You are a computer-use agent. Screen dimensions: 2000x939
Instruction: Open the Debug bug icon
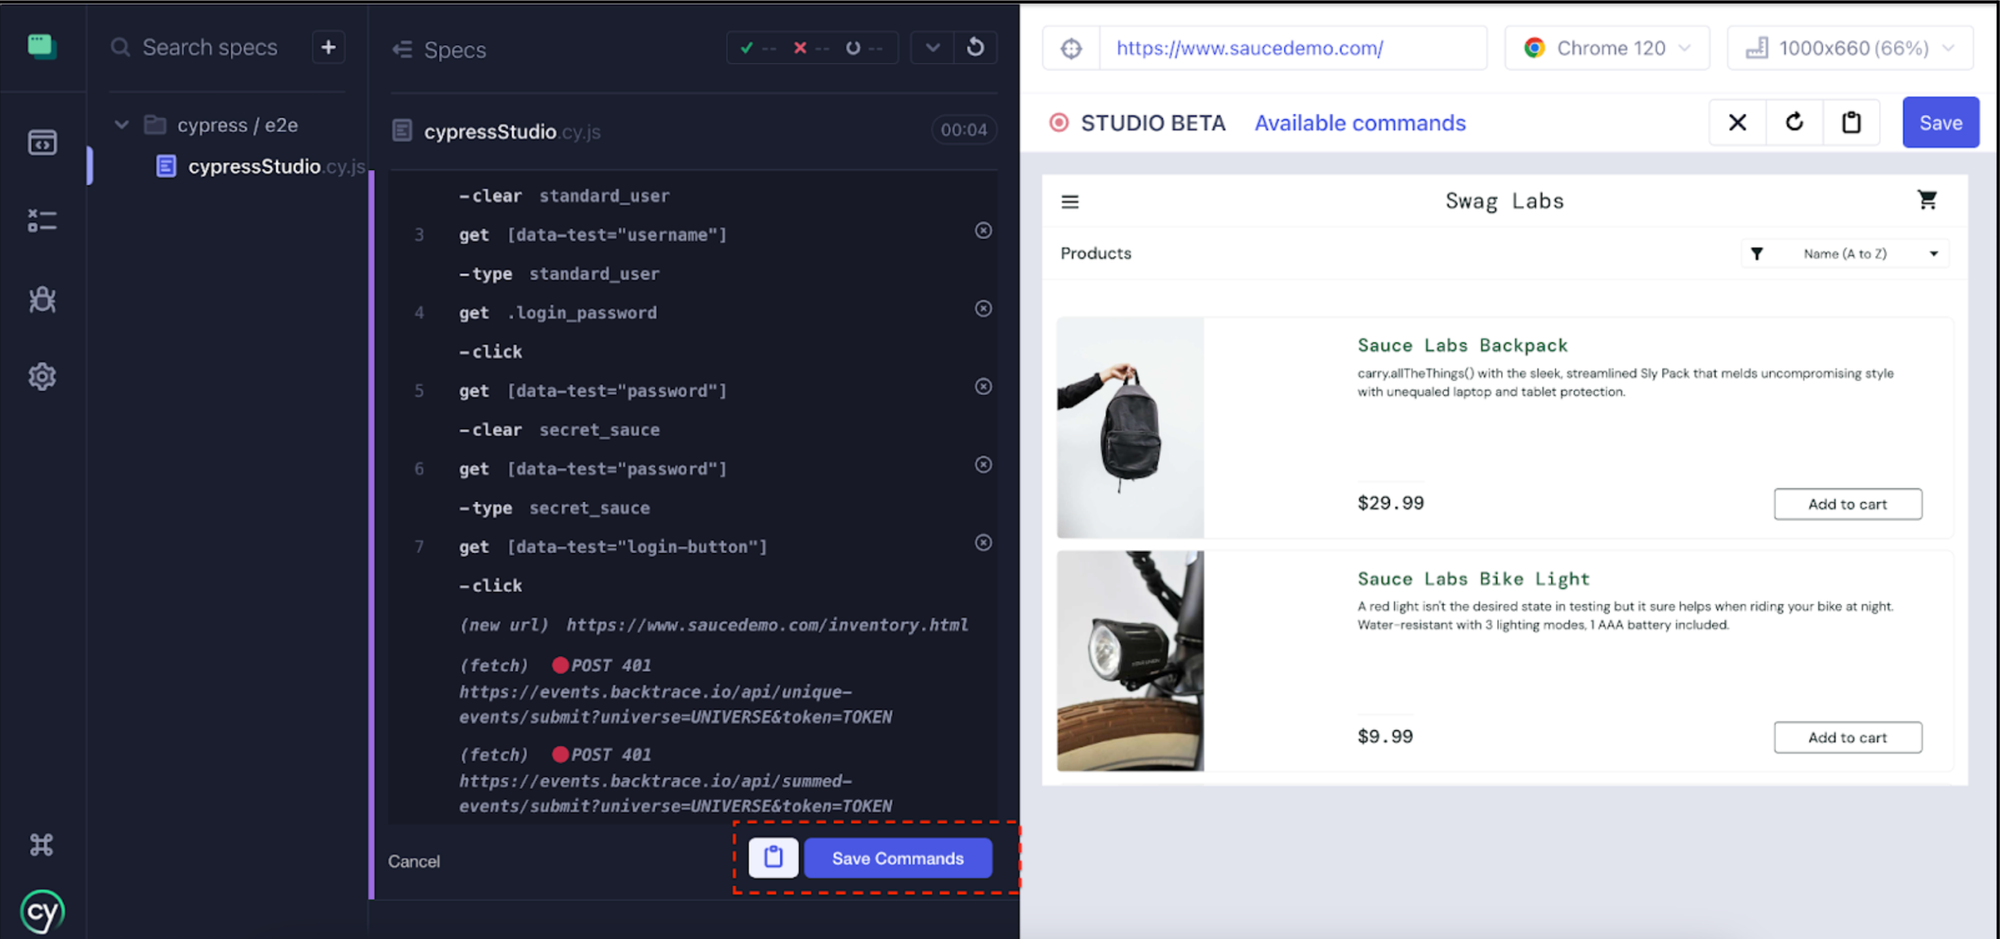(42, 299)
